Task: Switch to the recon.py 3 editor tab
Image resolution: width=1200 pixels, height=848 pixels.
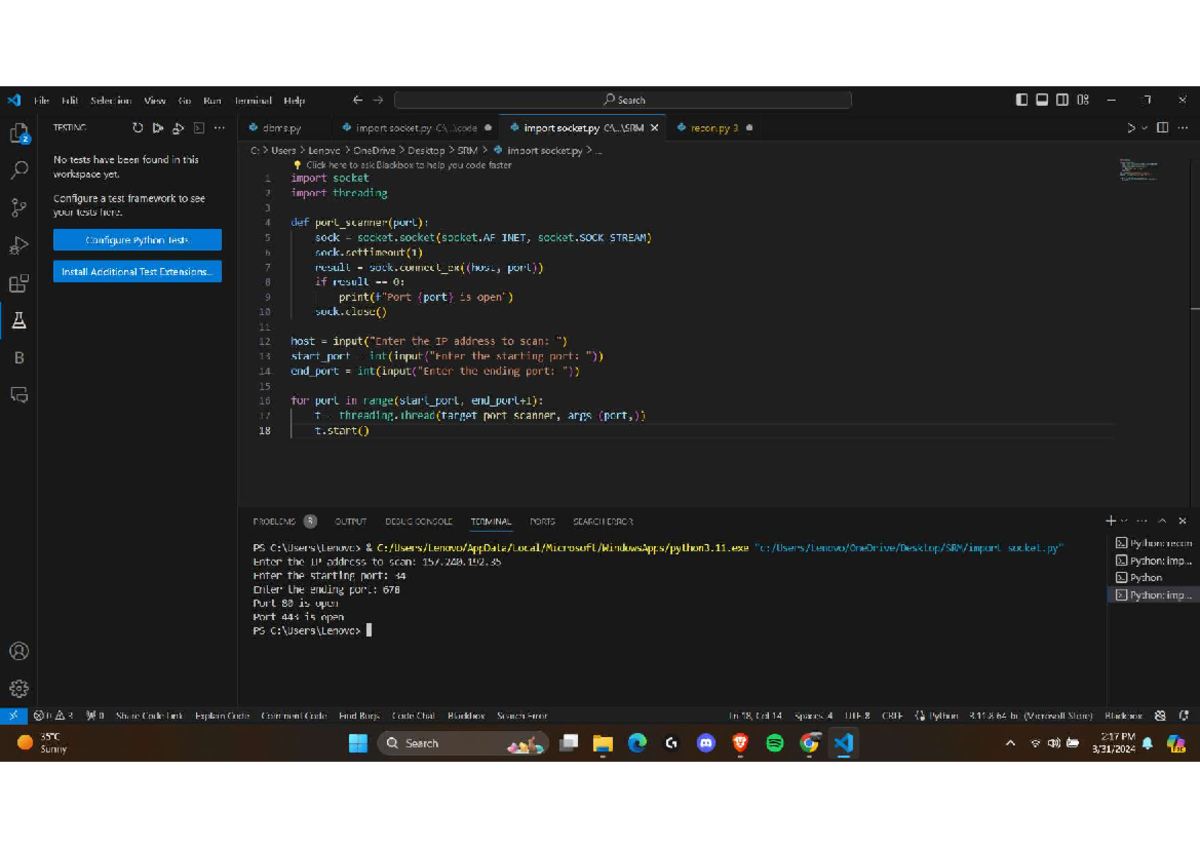Action: point(710,127)
